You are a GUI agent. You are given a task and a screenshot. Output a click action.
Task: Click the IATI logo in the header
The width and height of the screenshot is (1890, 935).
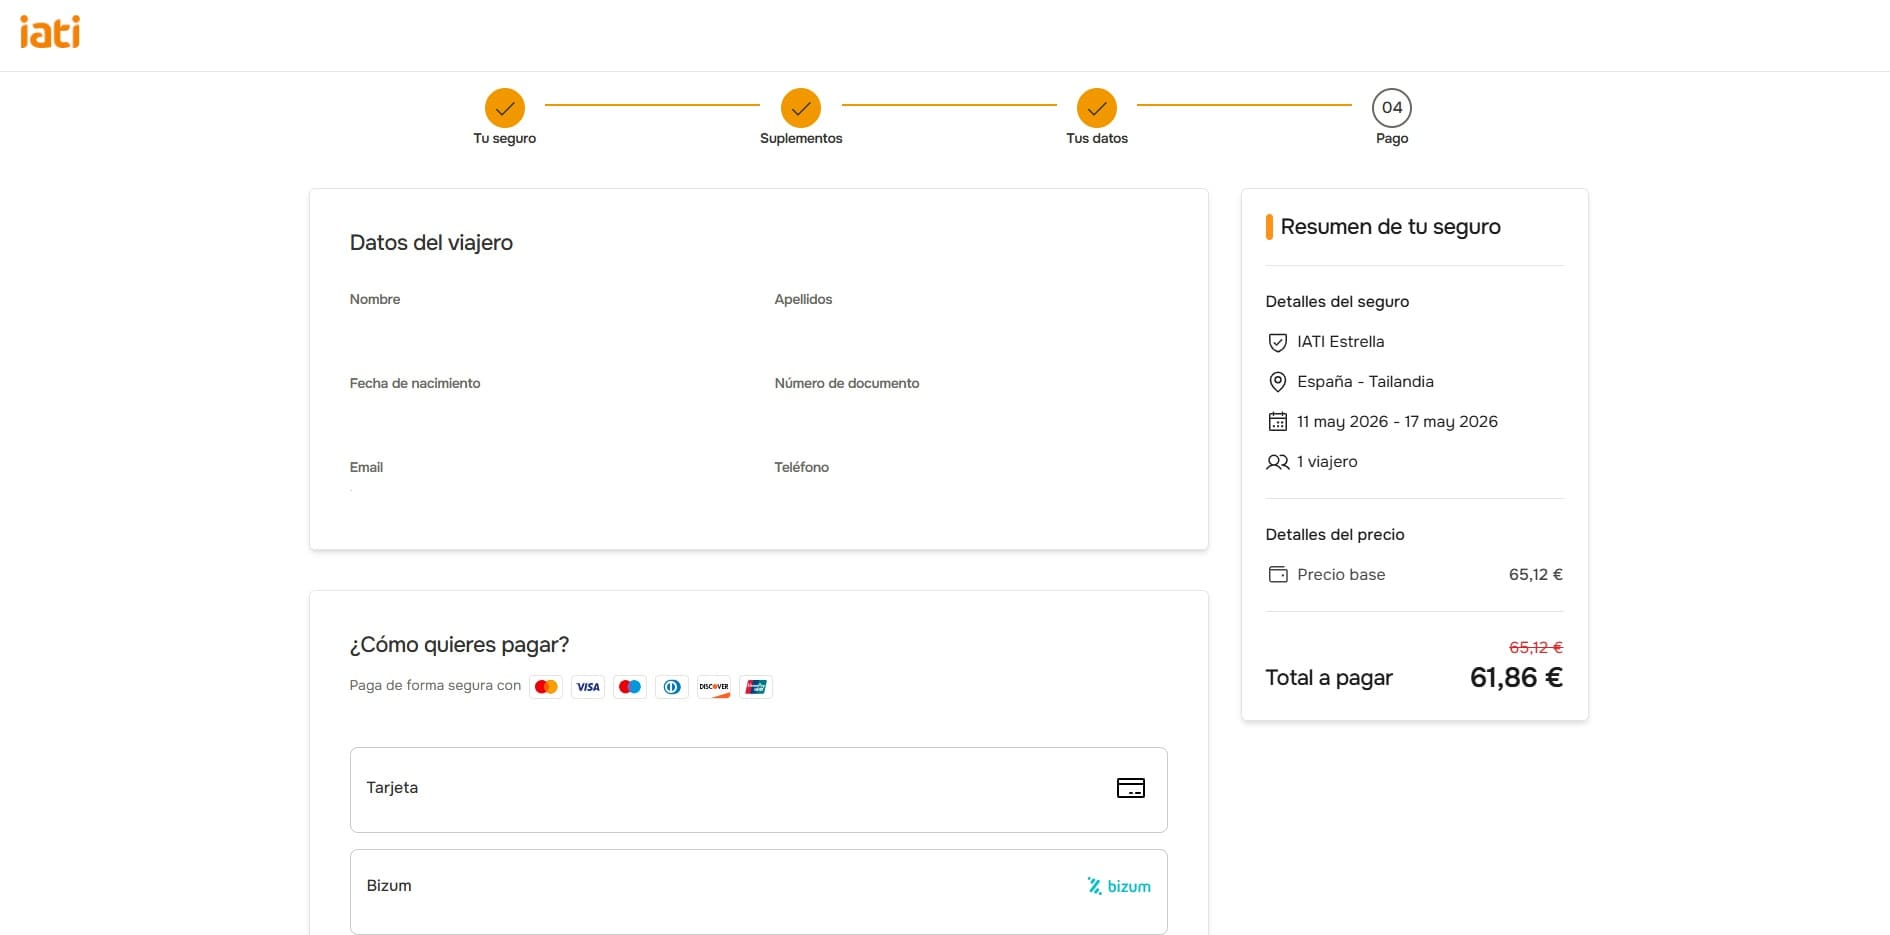pyautogui.click(x=50, y=32)
